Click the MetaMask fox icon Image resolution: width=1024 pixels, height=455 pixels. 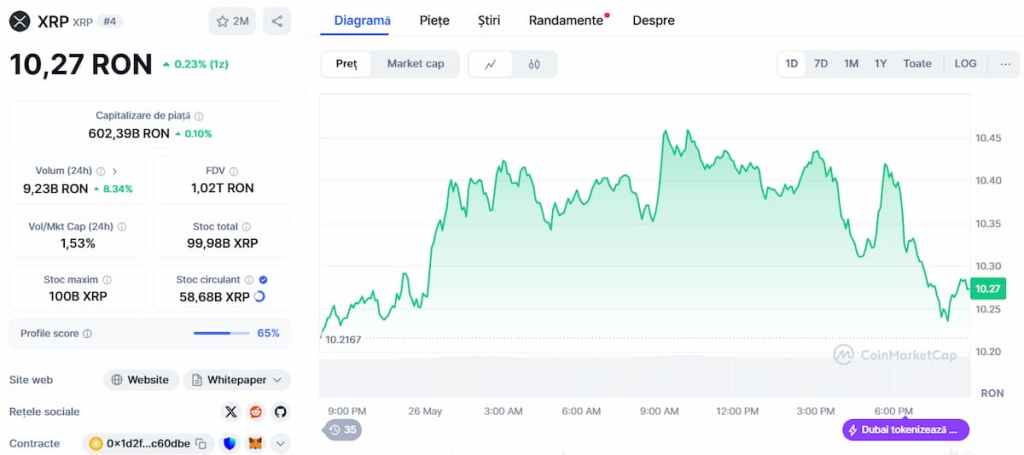coord(256,443)
